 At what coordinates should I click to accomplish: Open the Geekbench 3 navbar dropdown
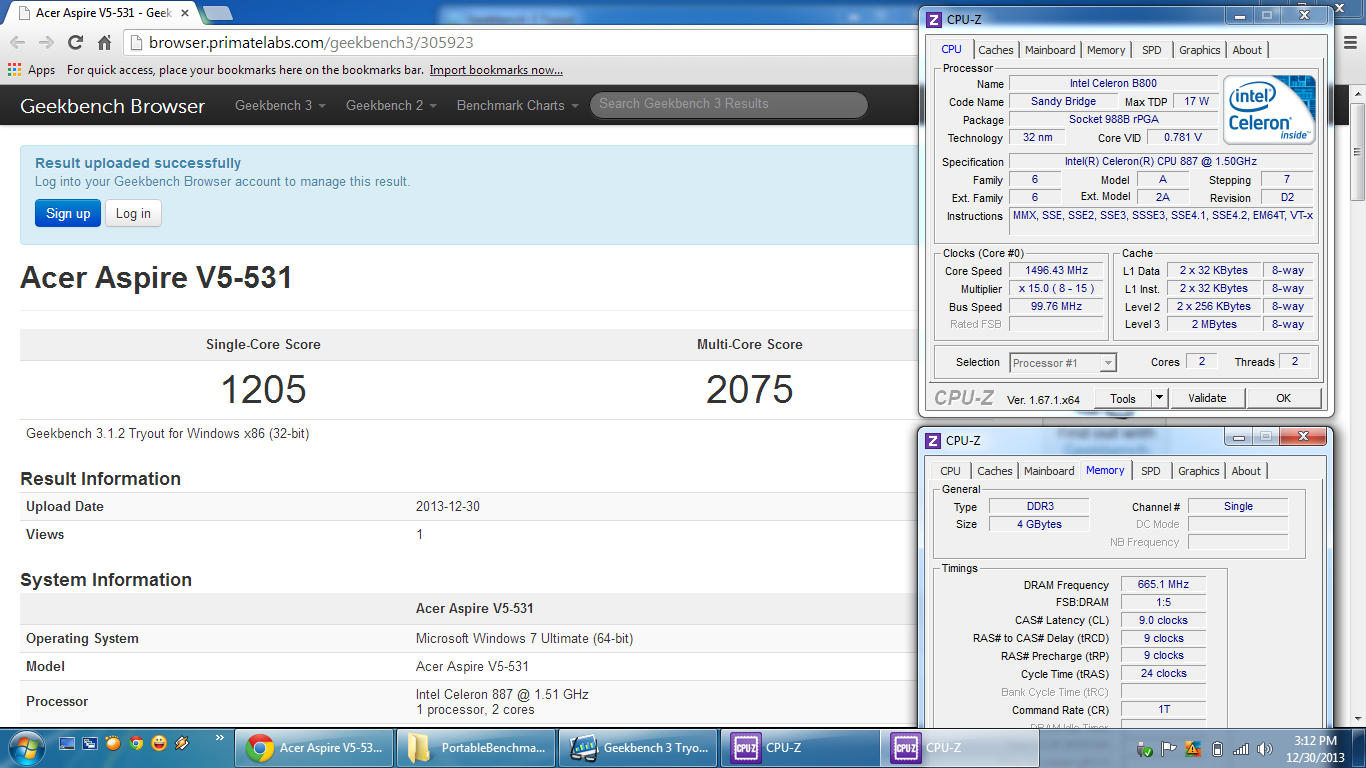280,105
